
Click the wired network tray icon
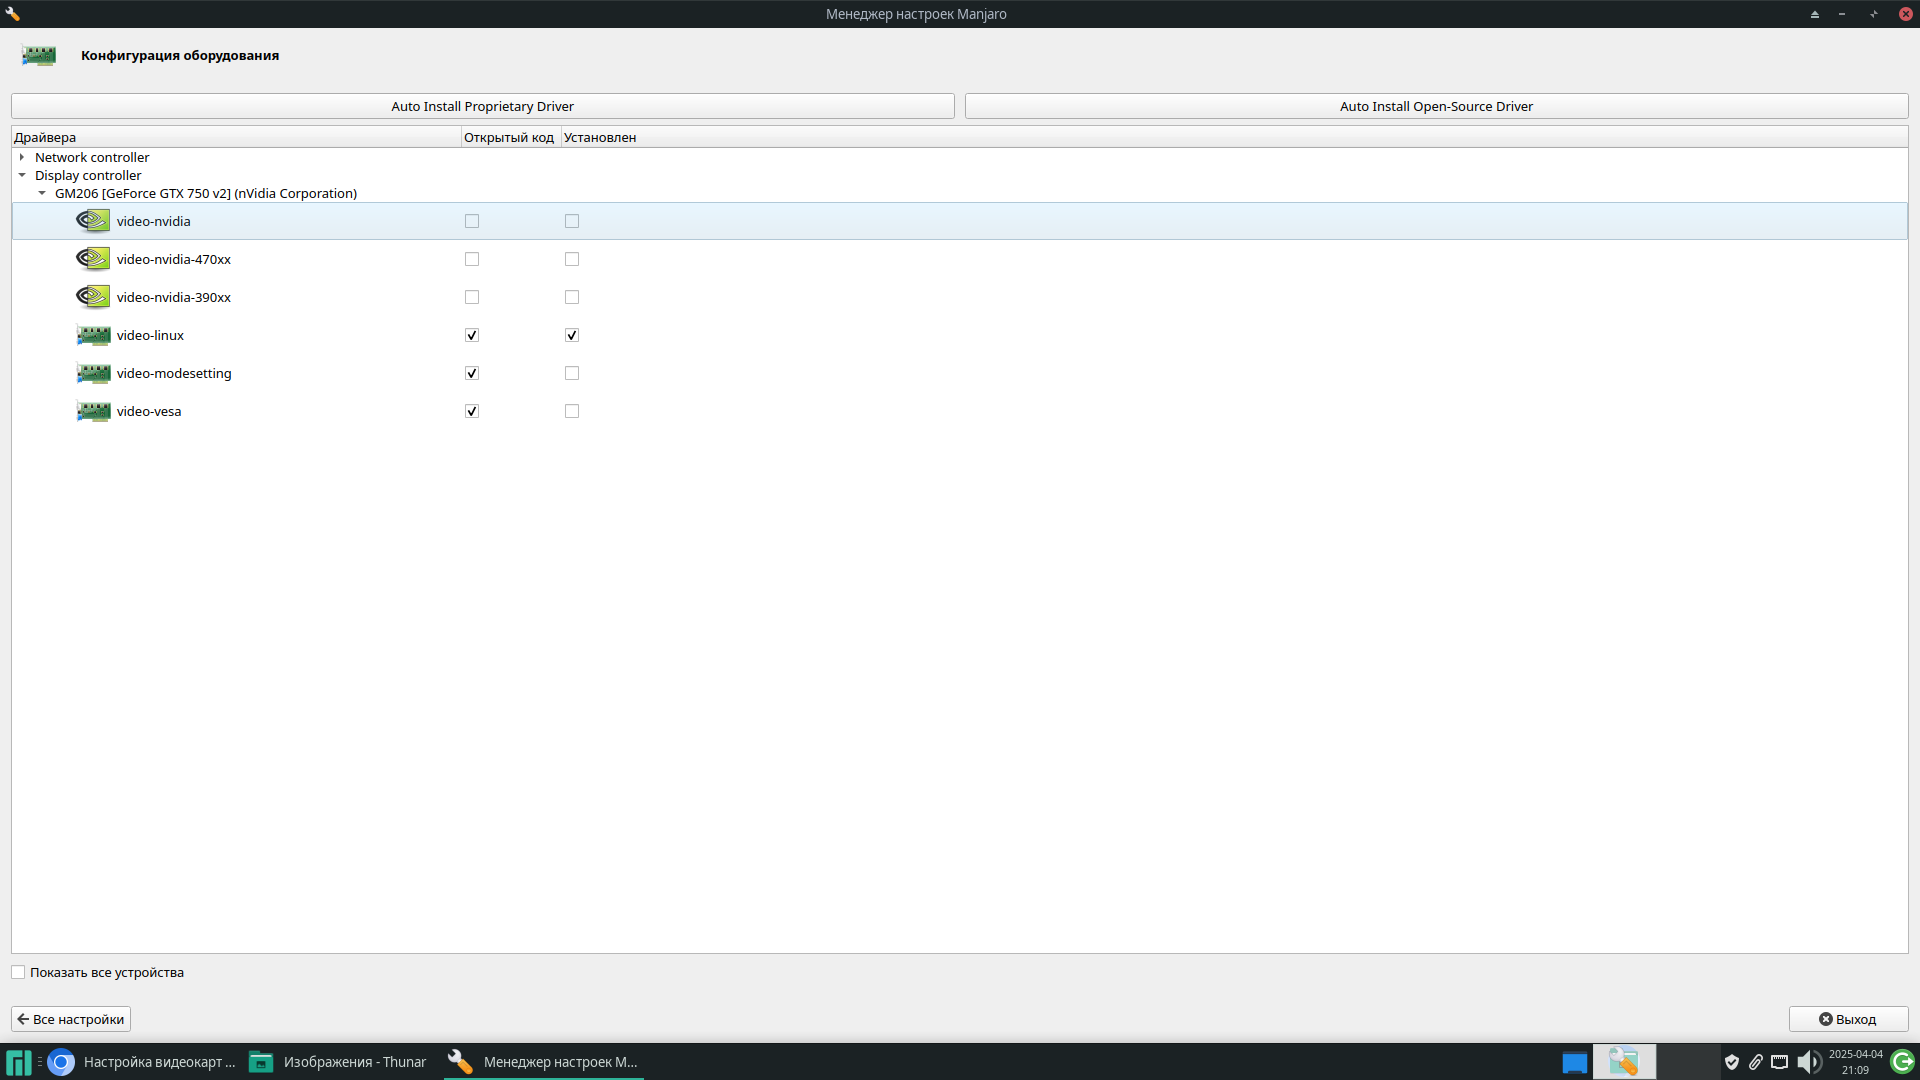pos(1780,1062)
